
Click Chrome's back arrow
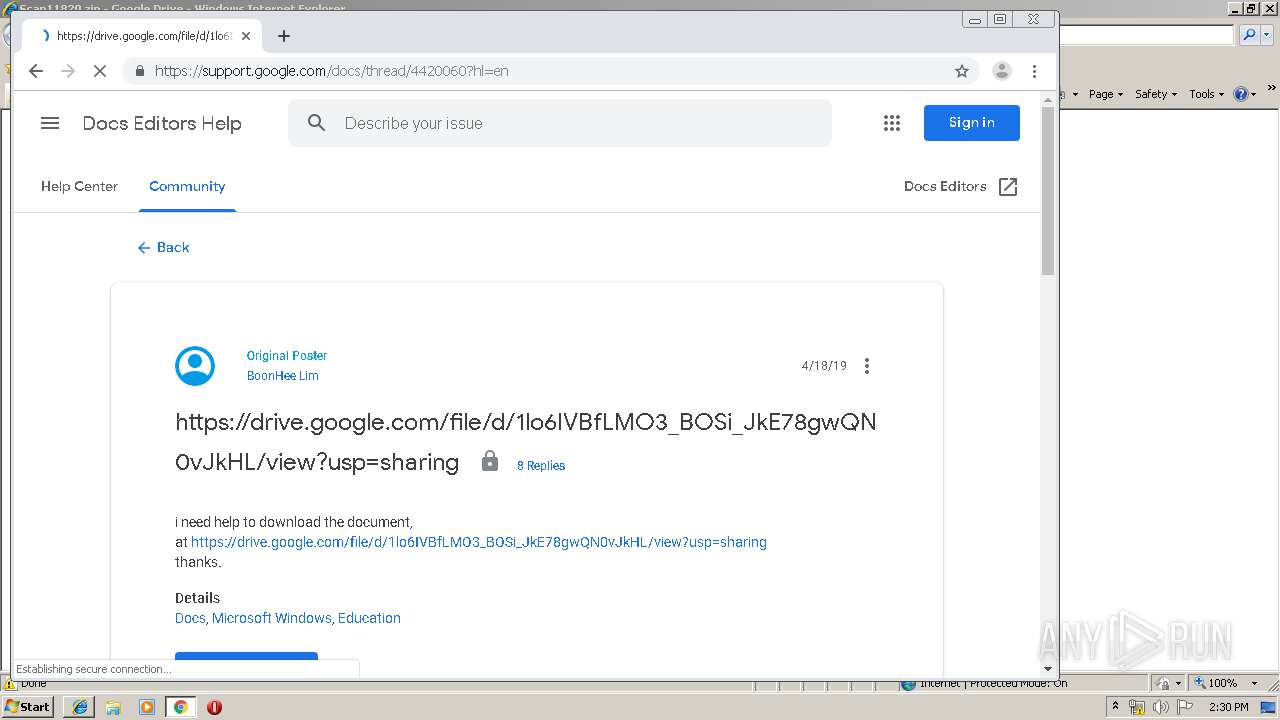pyautogui.click(x=36, y=71)
